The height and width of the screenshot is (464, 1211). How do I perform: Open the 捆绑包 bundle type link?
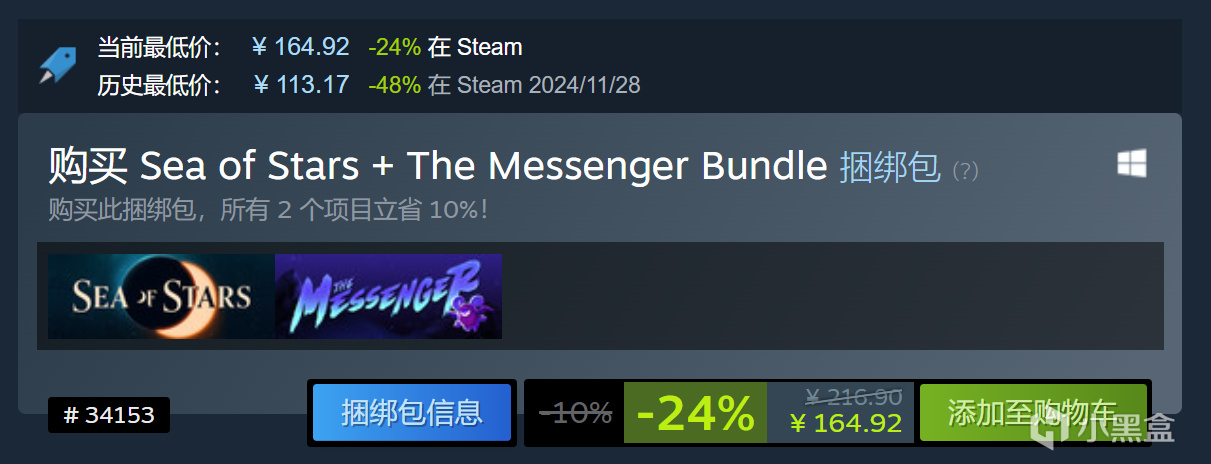(x=890, y=168)
